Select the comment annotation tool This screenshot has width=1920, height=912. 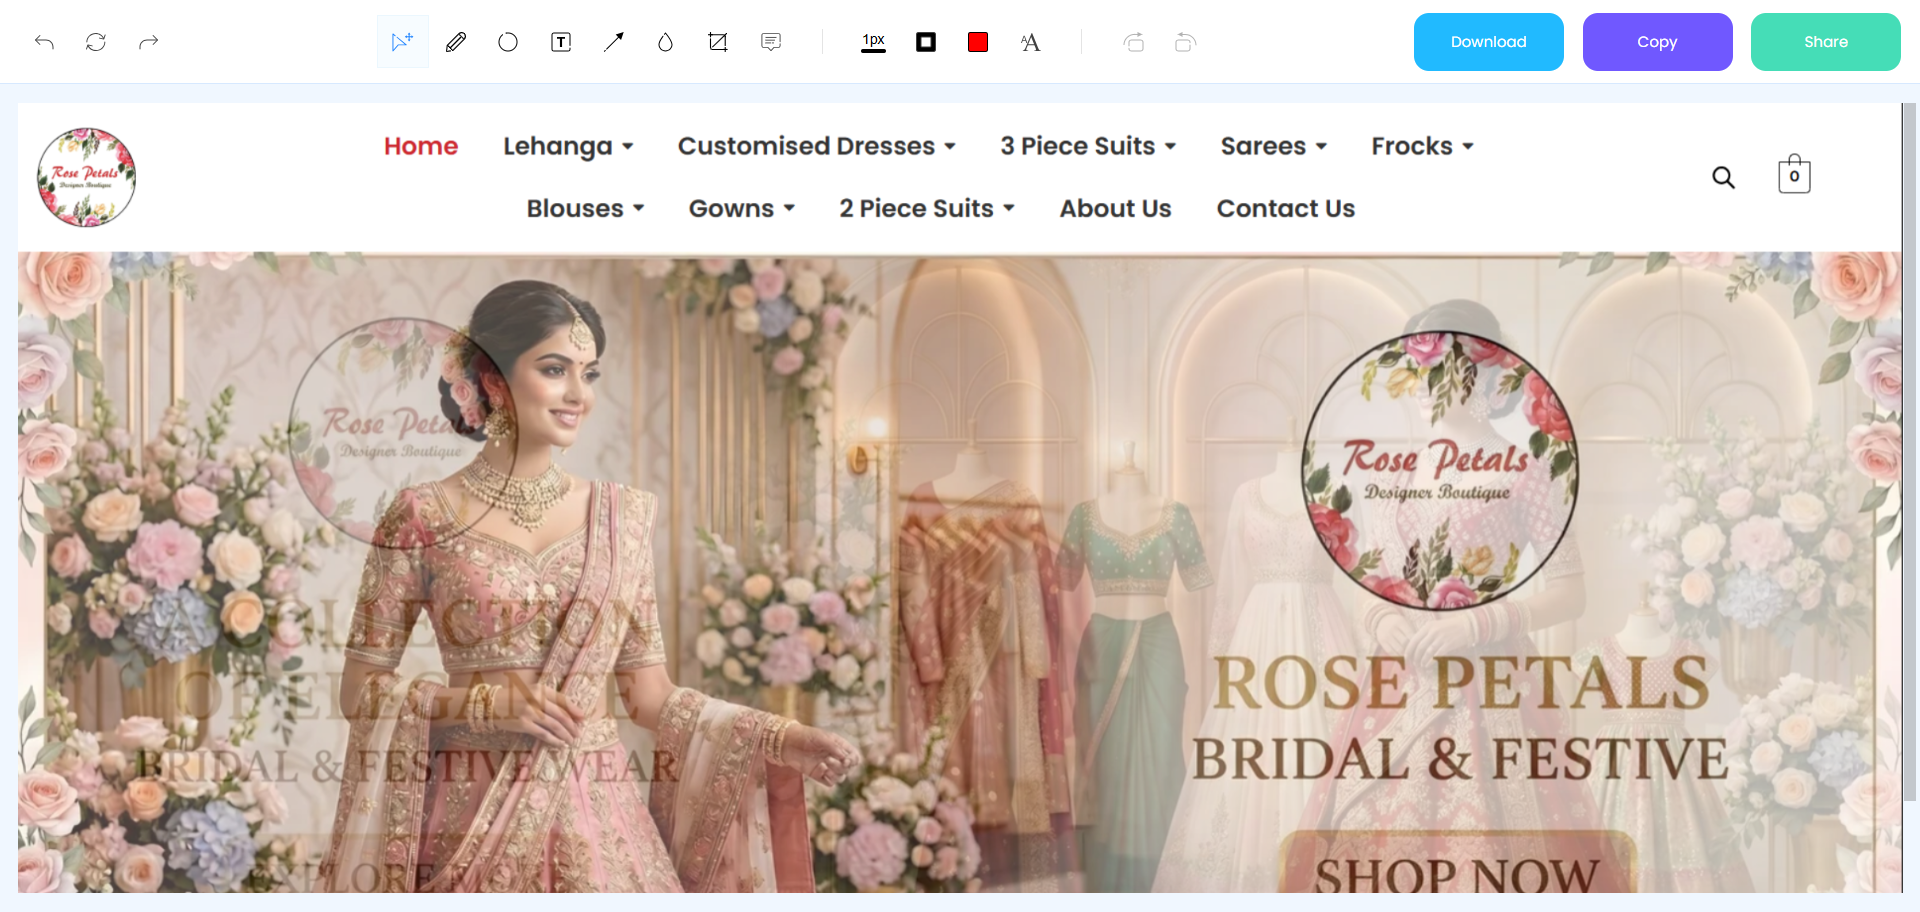(771, 42)
